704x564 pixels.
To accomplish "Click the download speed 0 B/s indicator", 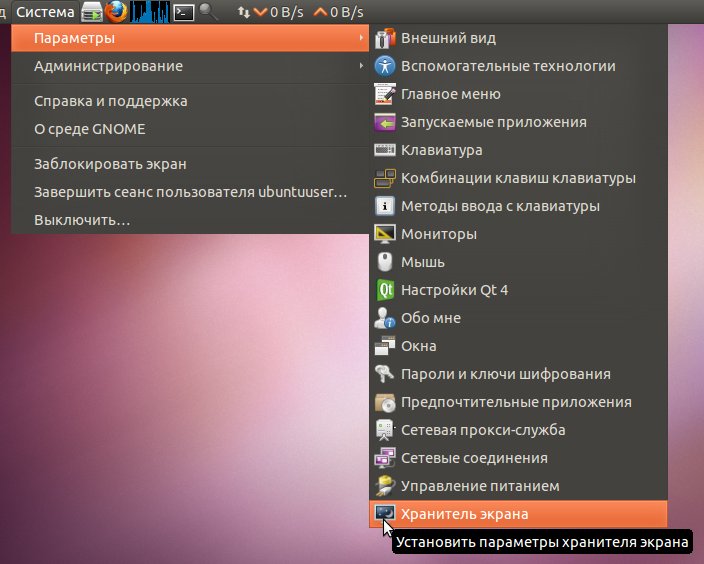I will pyautogui.click(x=278, y=12).
